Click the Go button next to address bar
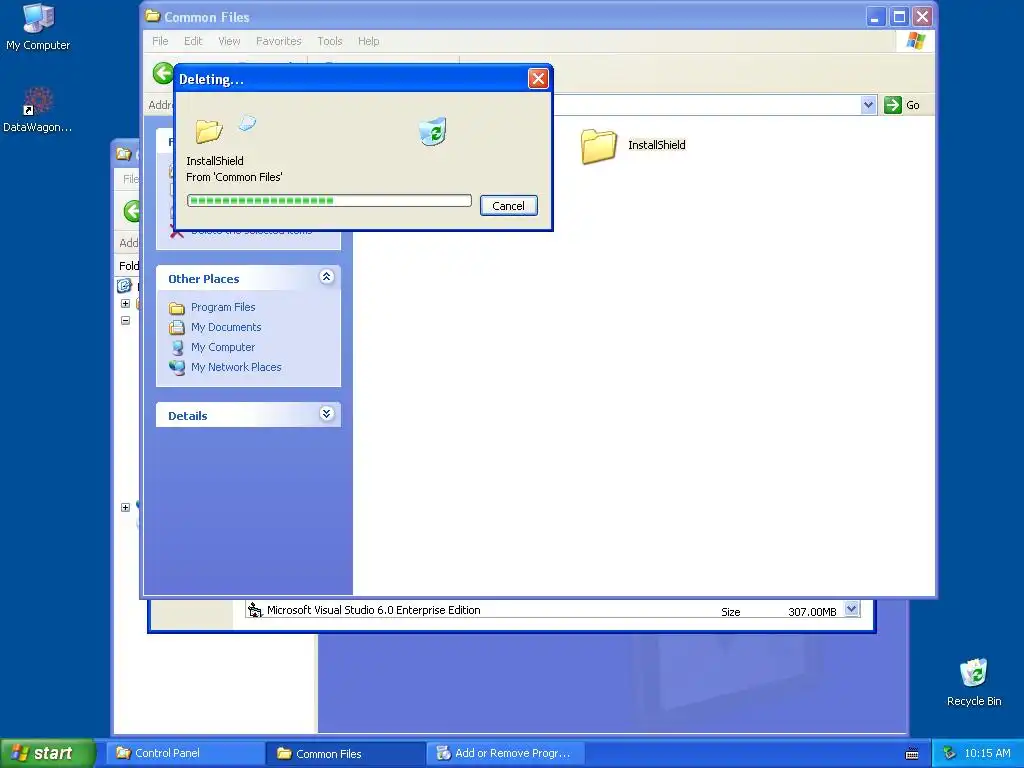This screenshot has width=1024, height=768. click(902, 105)
